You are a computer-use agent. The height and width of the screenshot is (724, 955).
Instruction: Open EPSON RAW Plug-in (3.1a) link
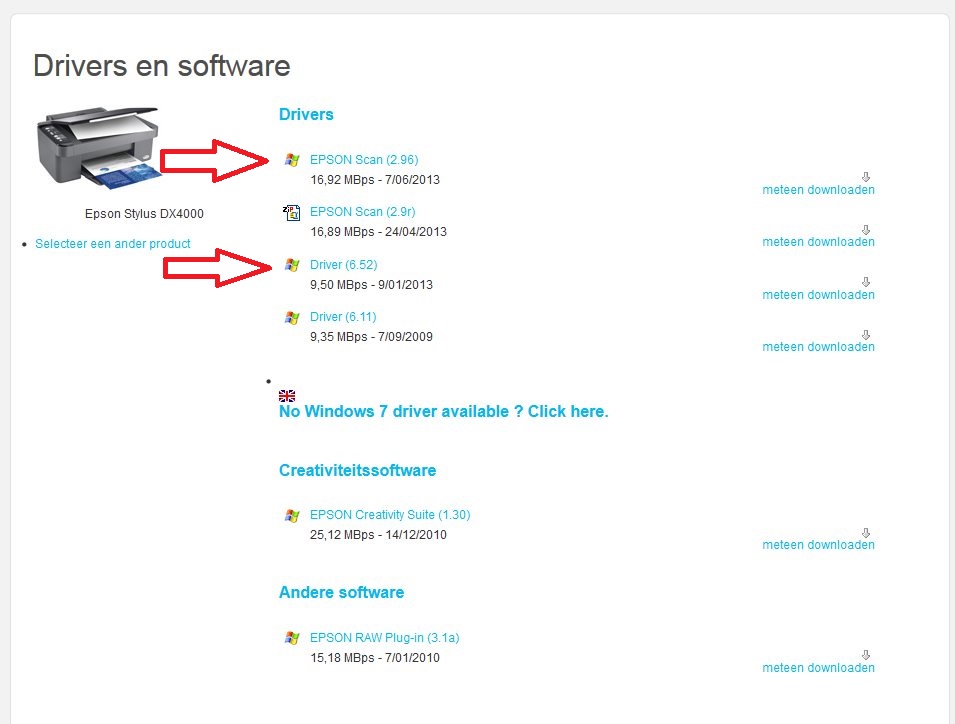384,637
